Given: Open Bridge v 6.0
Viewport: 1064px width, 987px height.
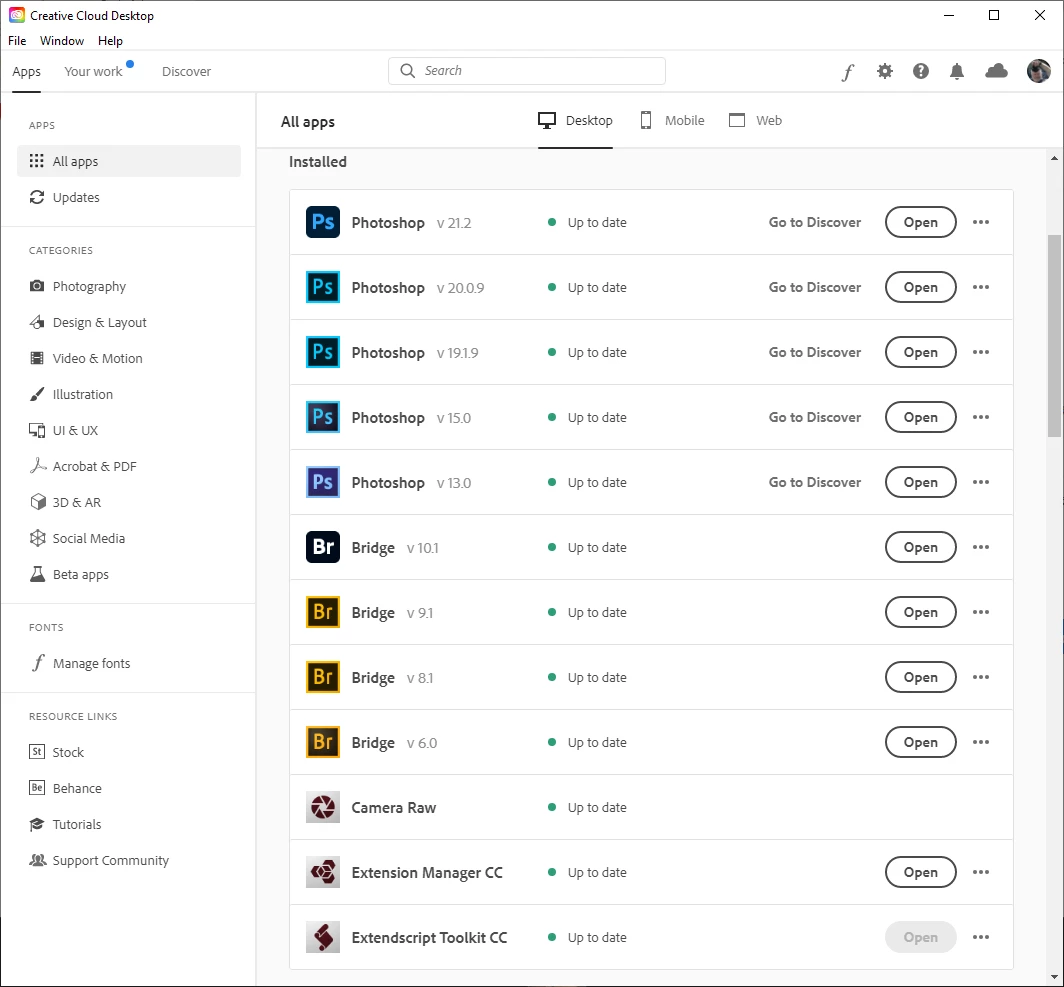Looking at the screenshot, I should point(920,742).
